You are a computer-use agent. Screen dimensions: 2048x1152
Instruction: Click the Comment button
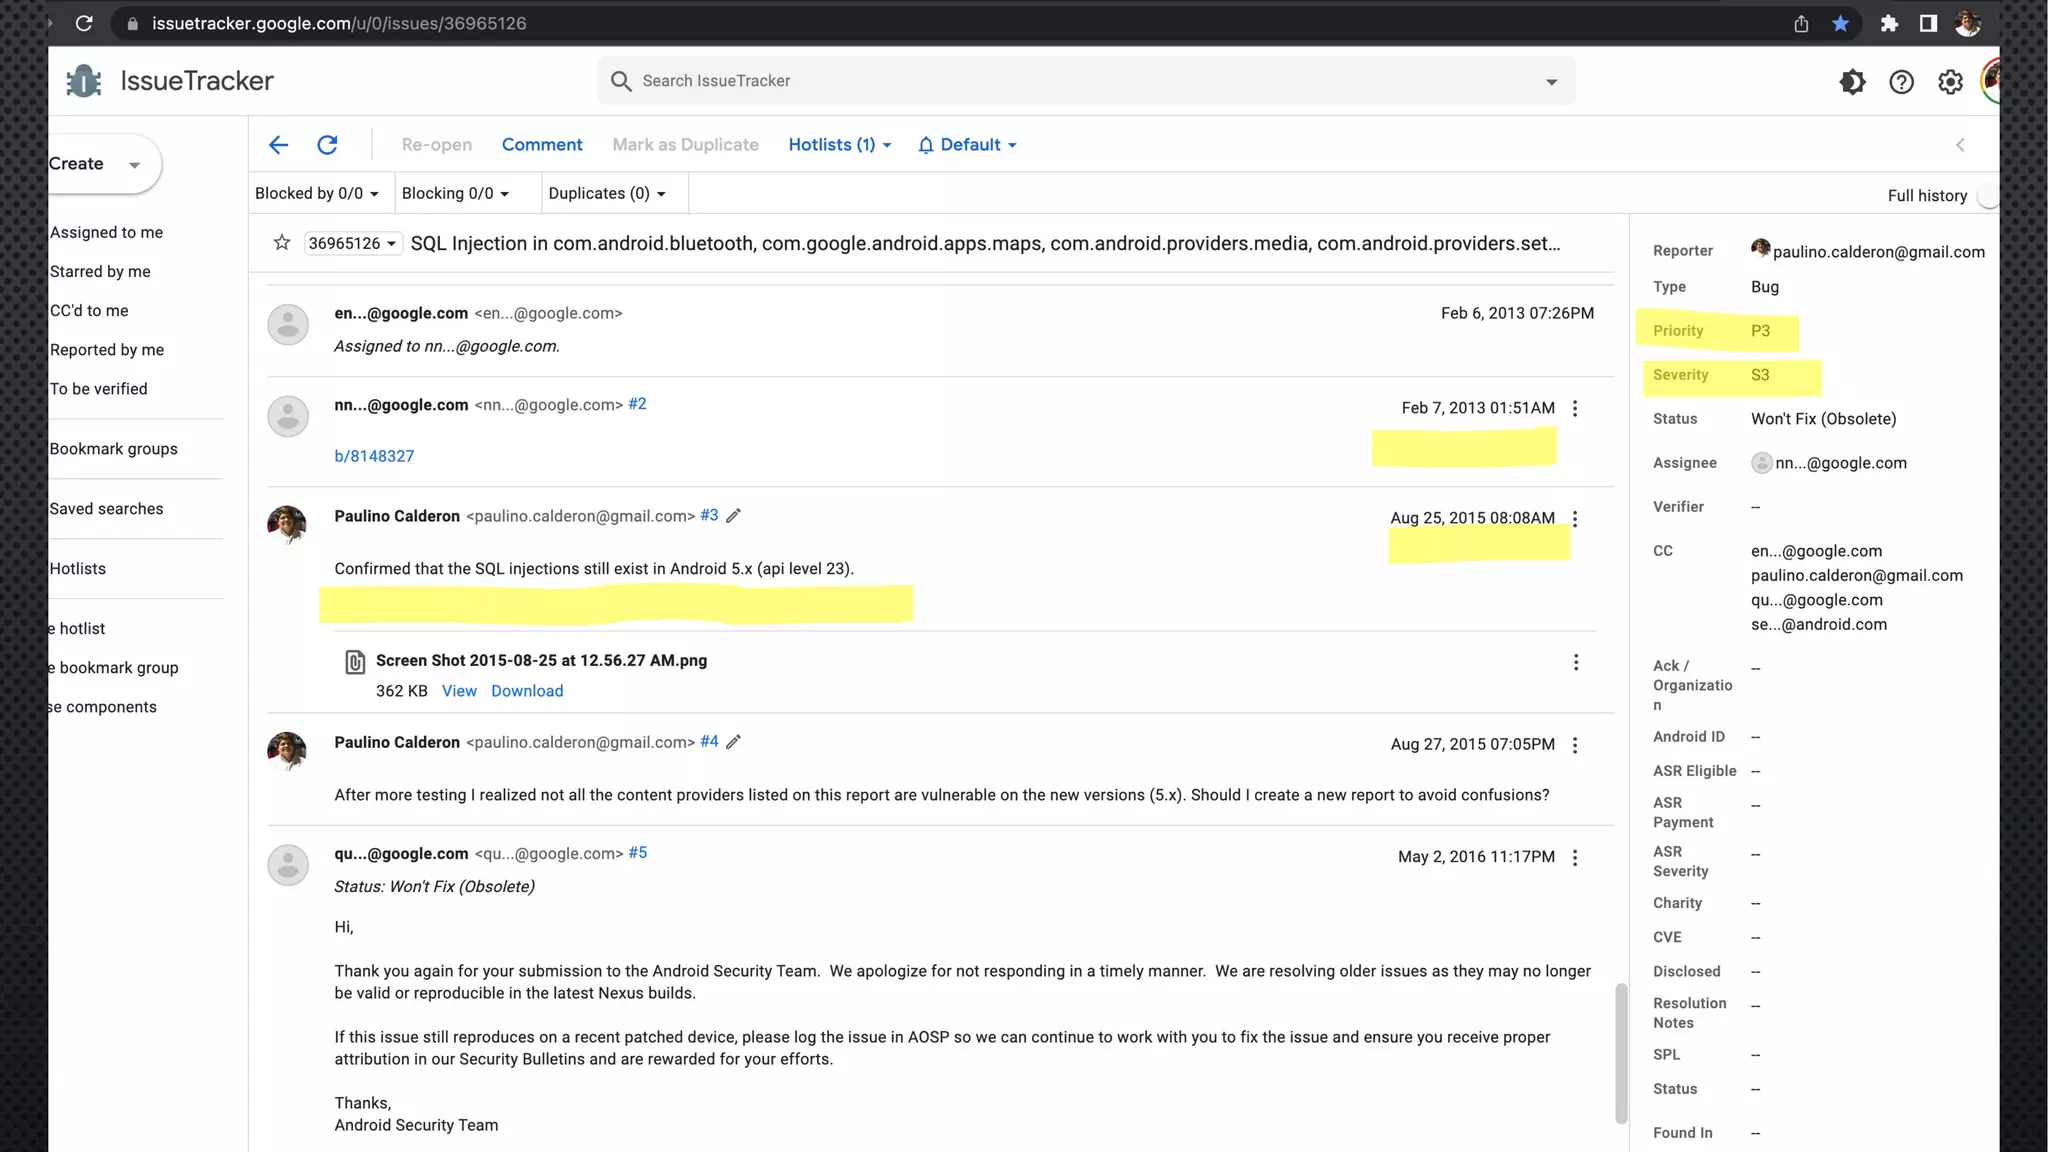click(542, 145)
